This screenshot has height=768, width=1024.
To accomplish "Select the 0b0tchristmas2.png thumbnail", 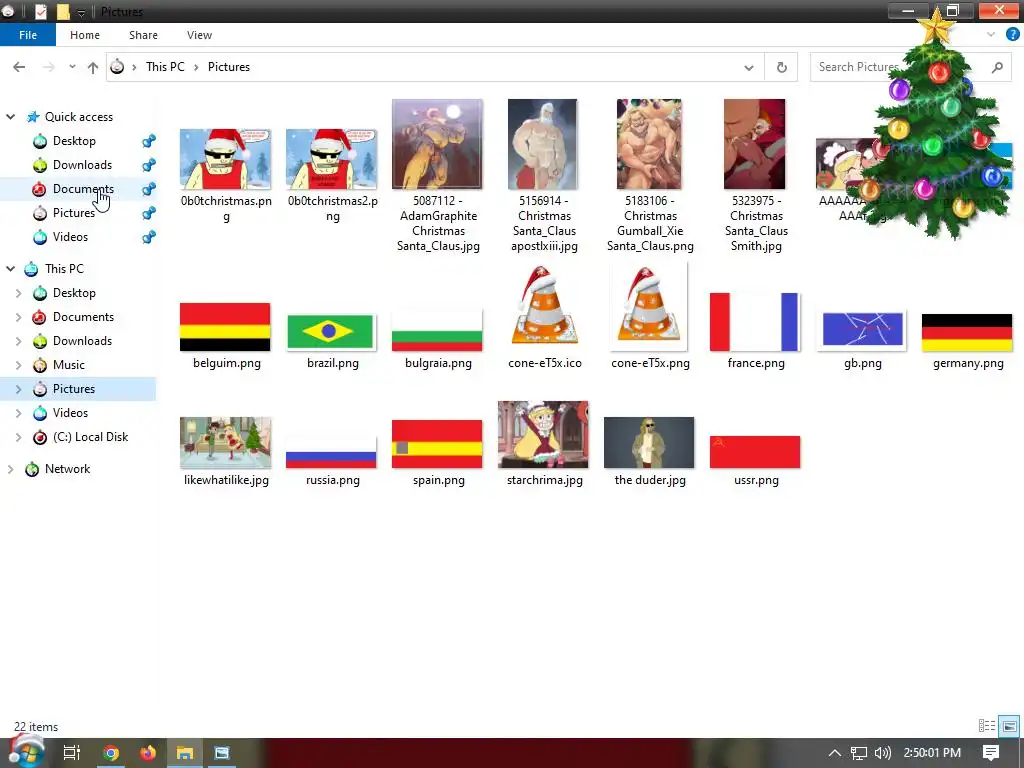I will pyautogui.click(x=332, y=159).
